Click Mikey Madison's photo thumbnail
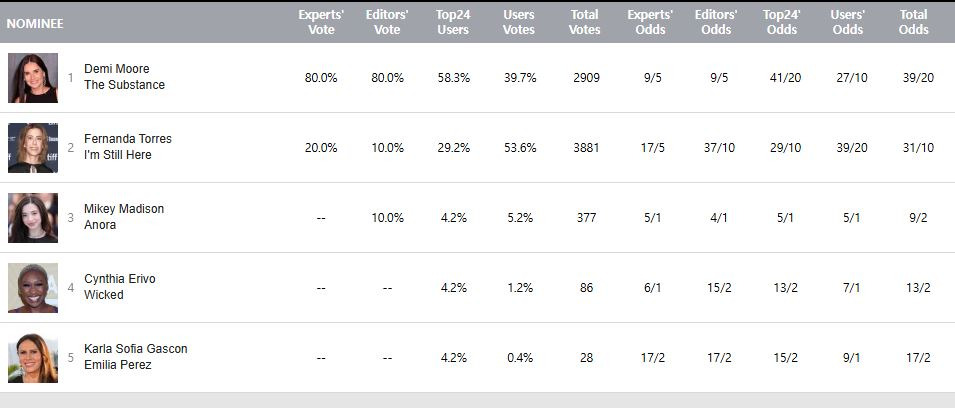Image resolution: width=955 pixels, height=408 pixels. [32, 218]
